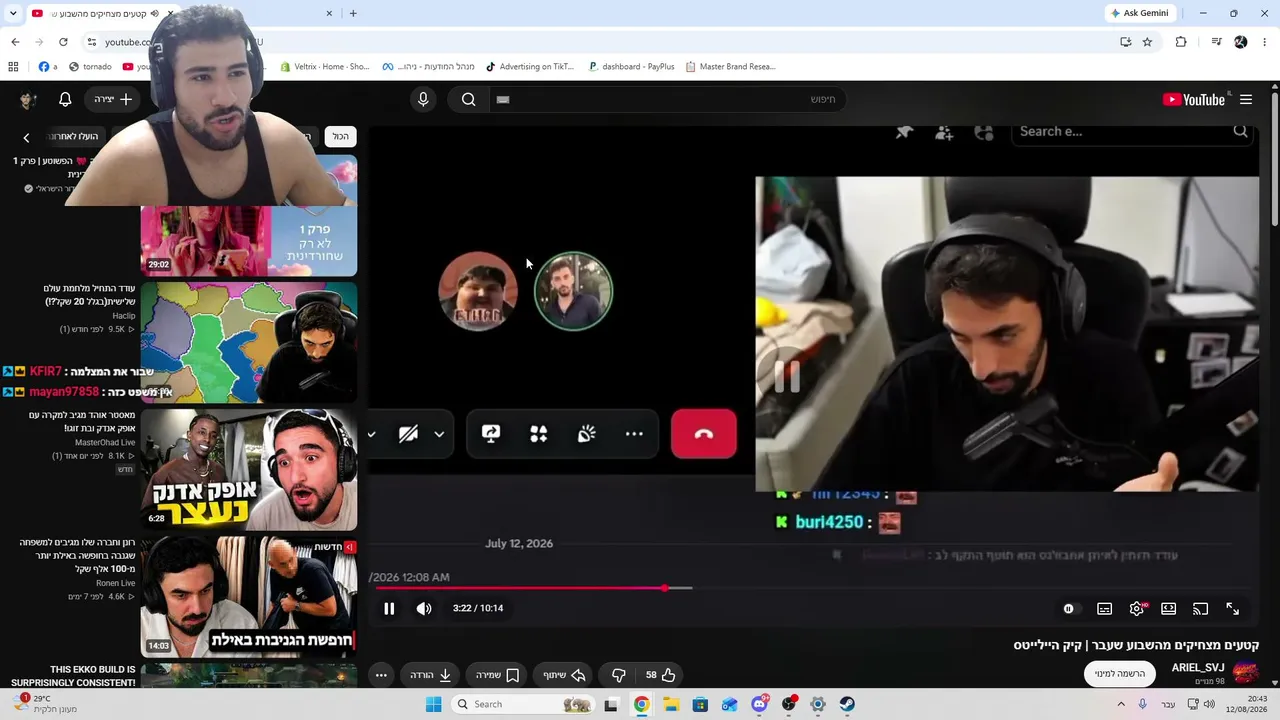The height and width of the screenshot is (720, 1280).
Task: Open Microsoft Store from the taskbar
Action: 700,704
